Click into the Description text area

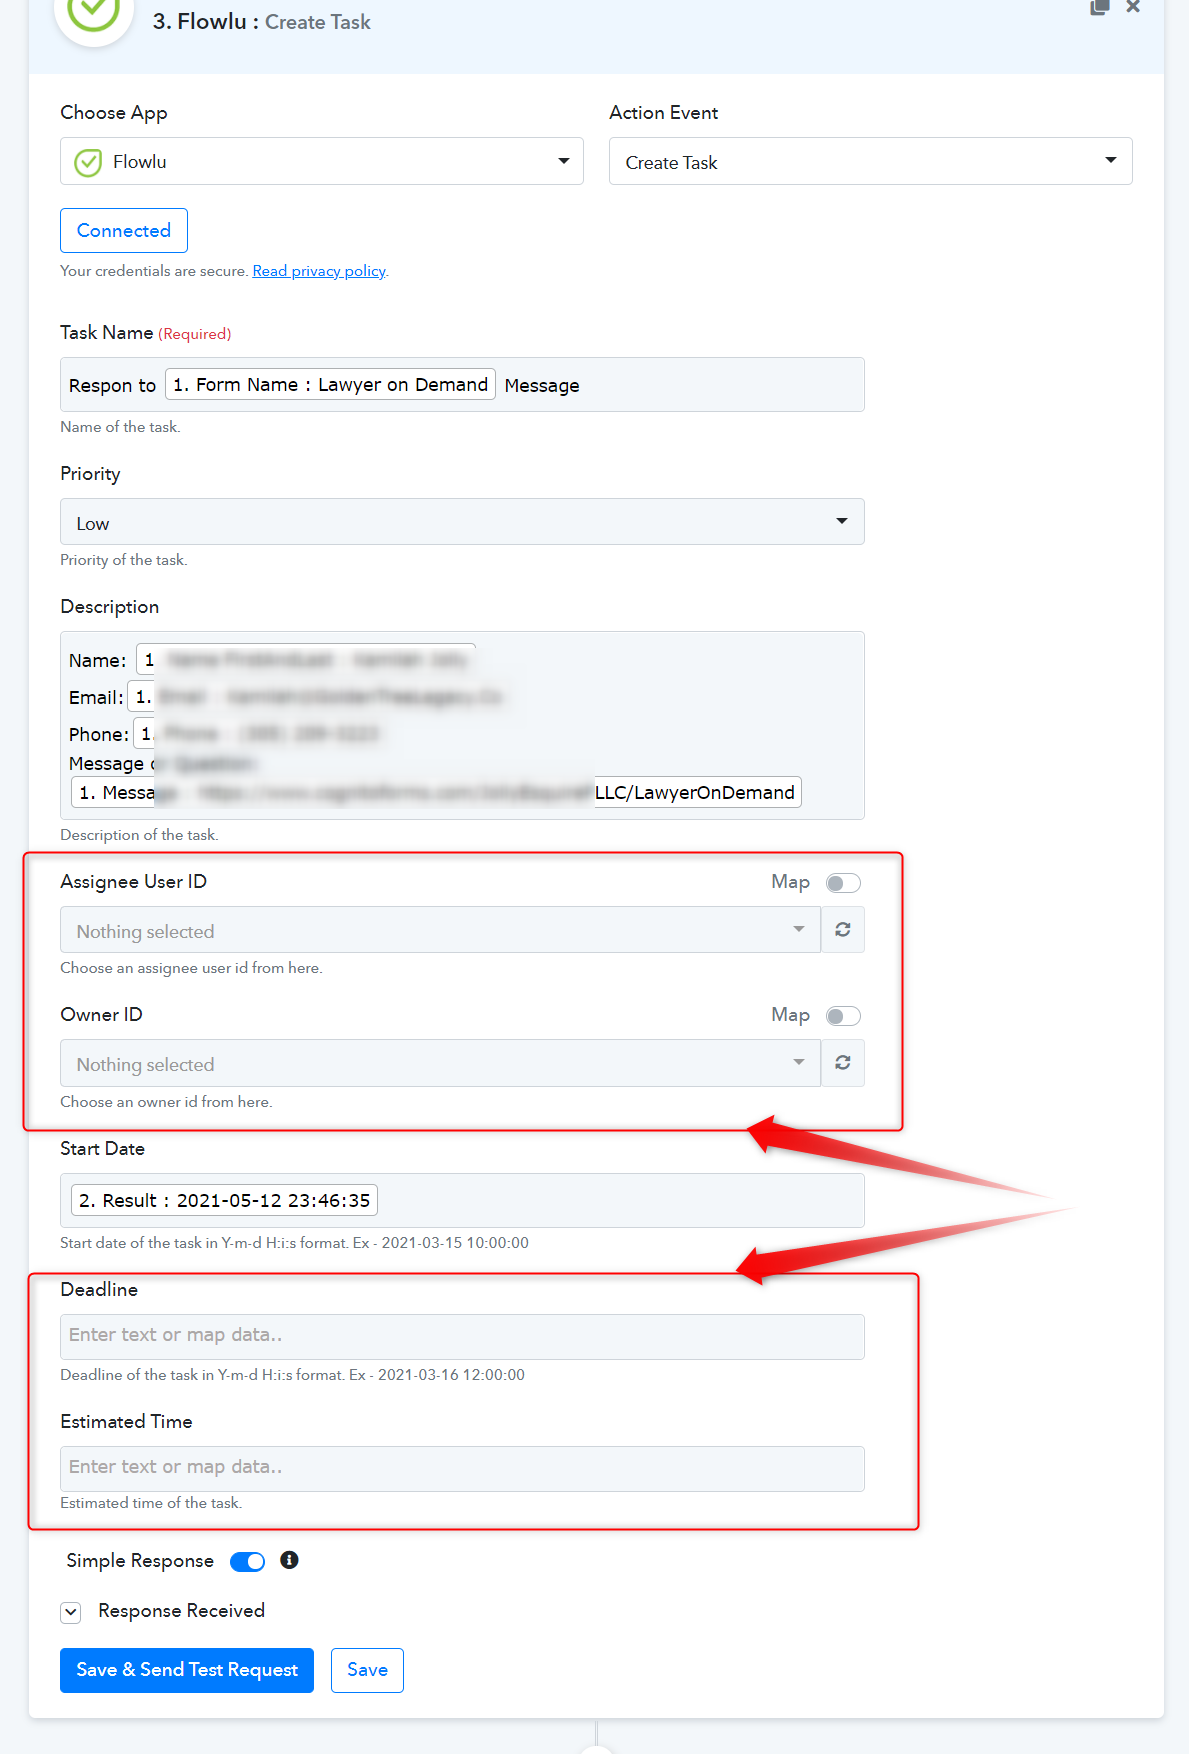coord(462,725)
